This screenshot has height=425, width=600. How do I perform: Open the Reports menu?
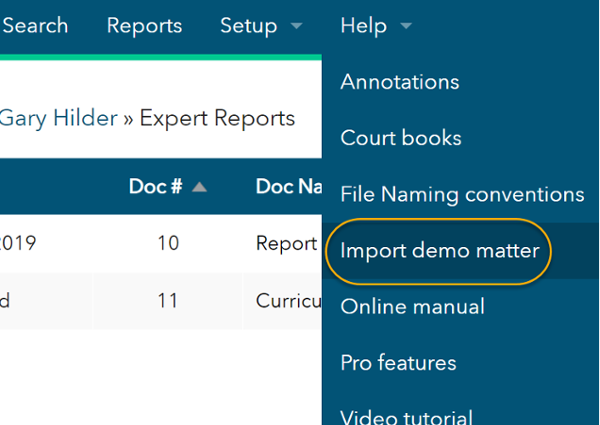(x=144, y=26)
